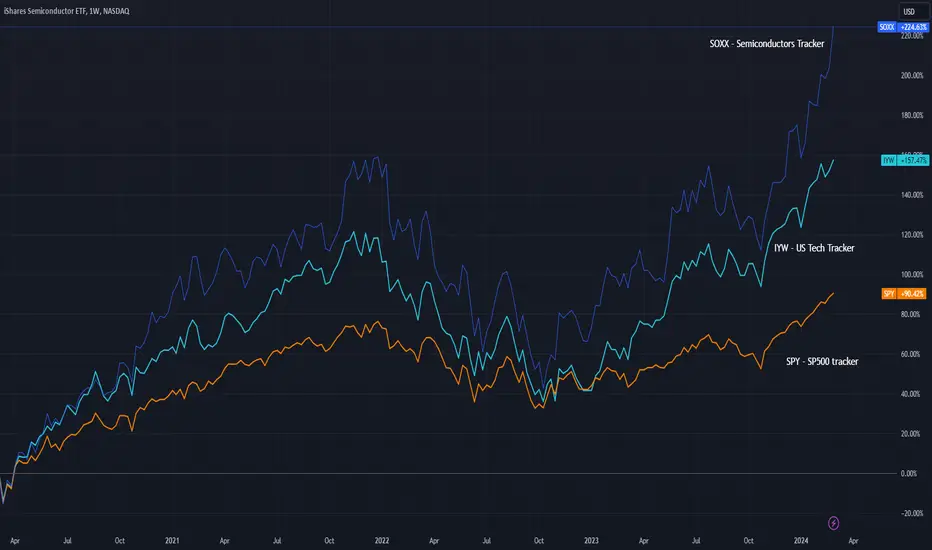The image size is (932, 550).
Task: Click the 200.00% price axis label
Action: point(912,76)
